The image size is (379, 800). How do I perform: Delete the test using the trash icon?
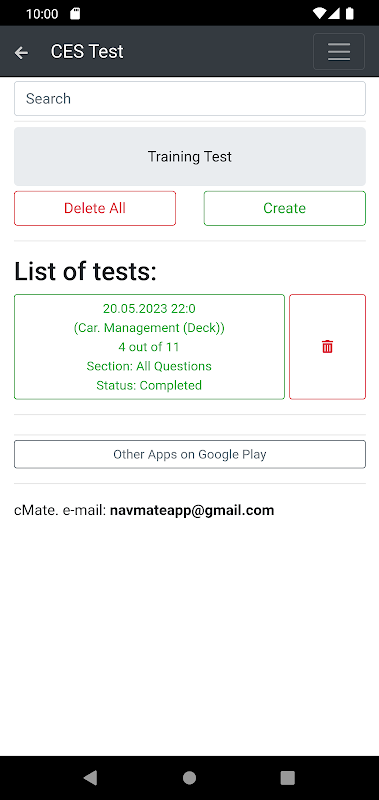(x=327, y=347)
